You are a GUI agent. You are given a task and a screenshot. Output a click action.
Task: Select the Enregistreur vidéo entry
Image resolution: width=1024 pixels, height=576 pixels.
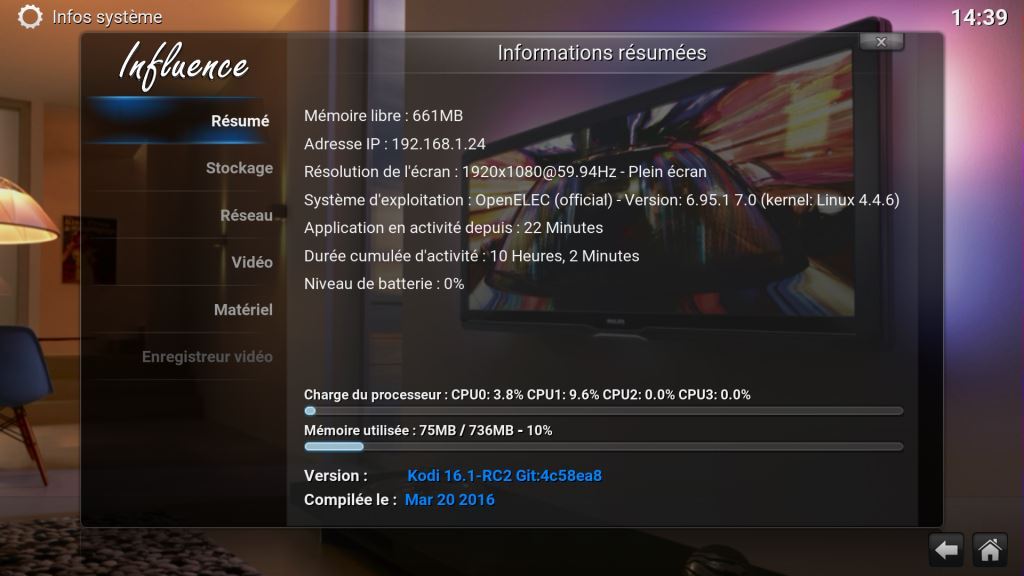click(207, 357)
